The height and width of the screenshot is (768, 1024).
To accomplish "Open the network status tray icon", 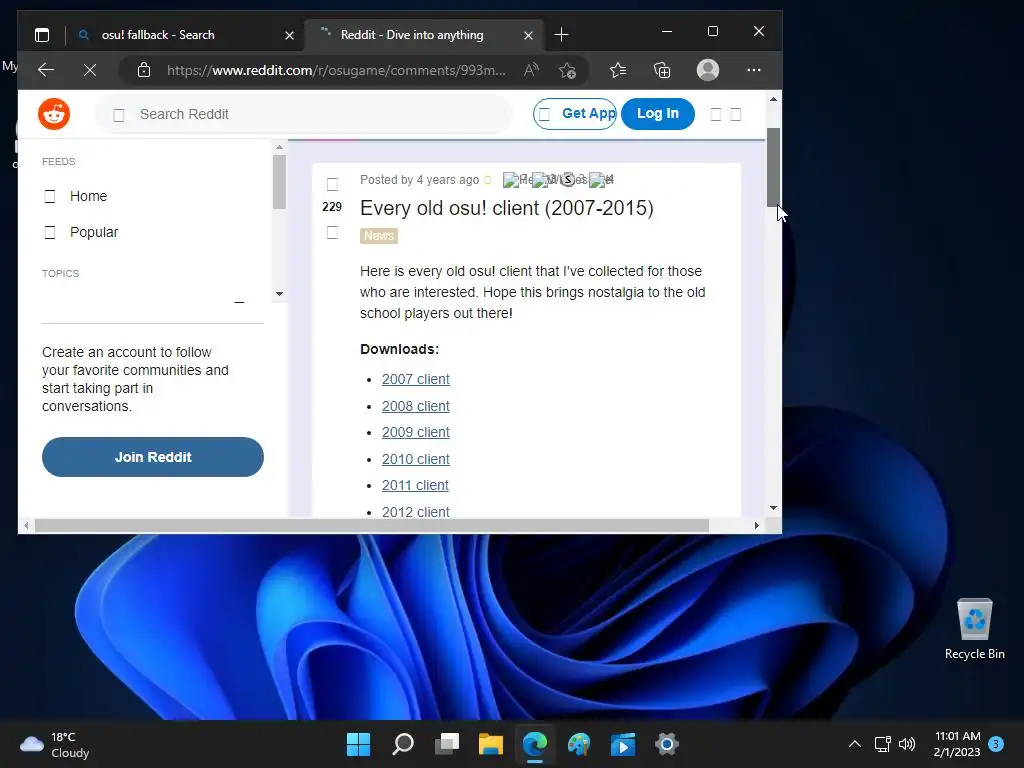I will click(883, 744).
